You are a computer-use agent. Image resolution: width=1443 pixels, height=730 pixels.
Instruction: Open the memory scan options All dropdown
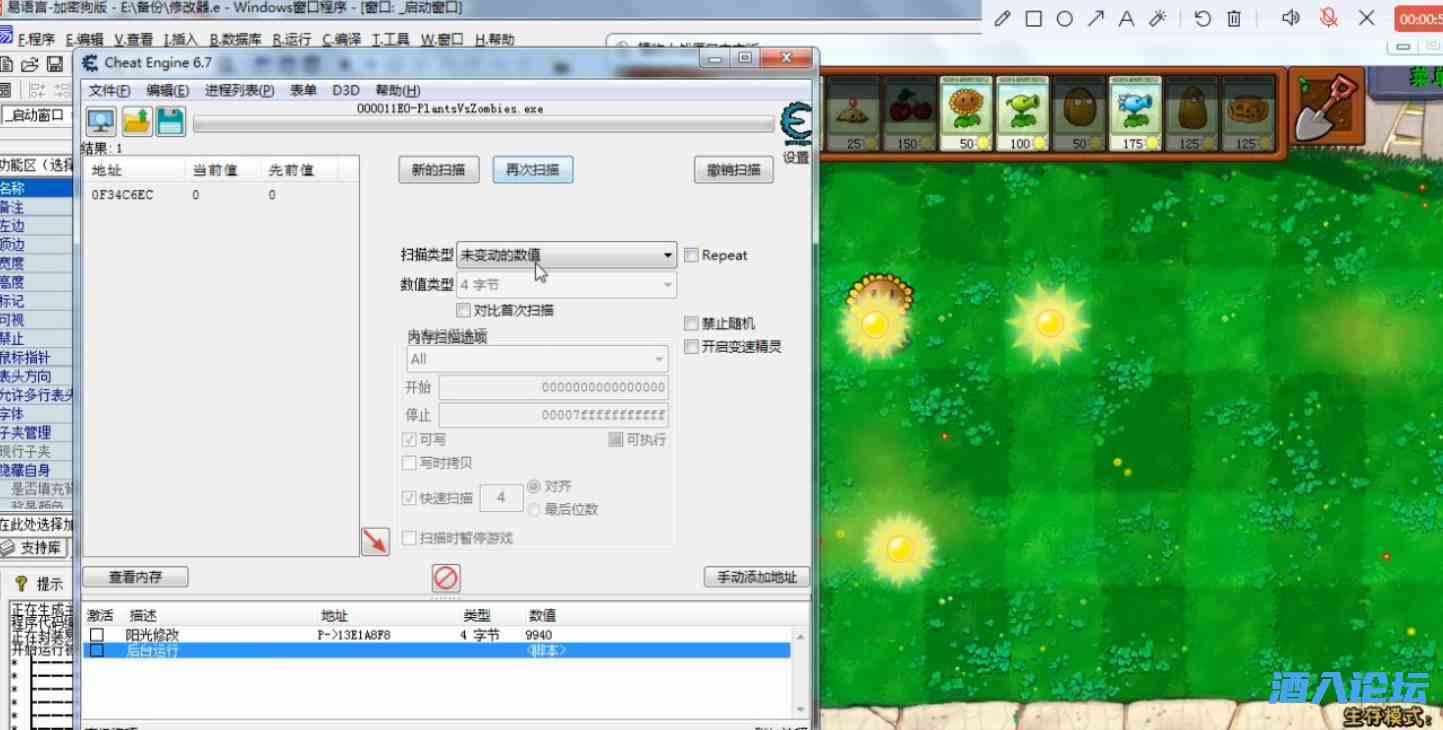pos(537,359)
